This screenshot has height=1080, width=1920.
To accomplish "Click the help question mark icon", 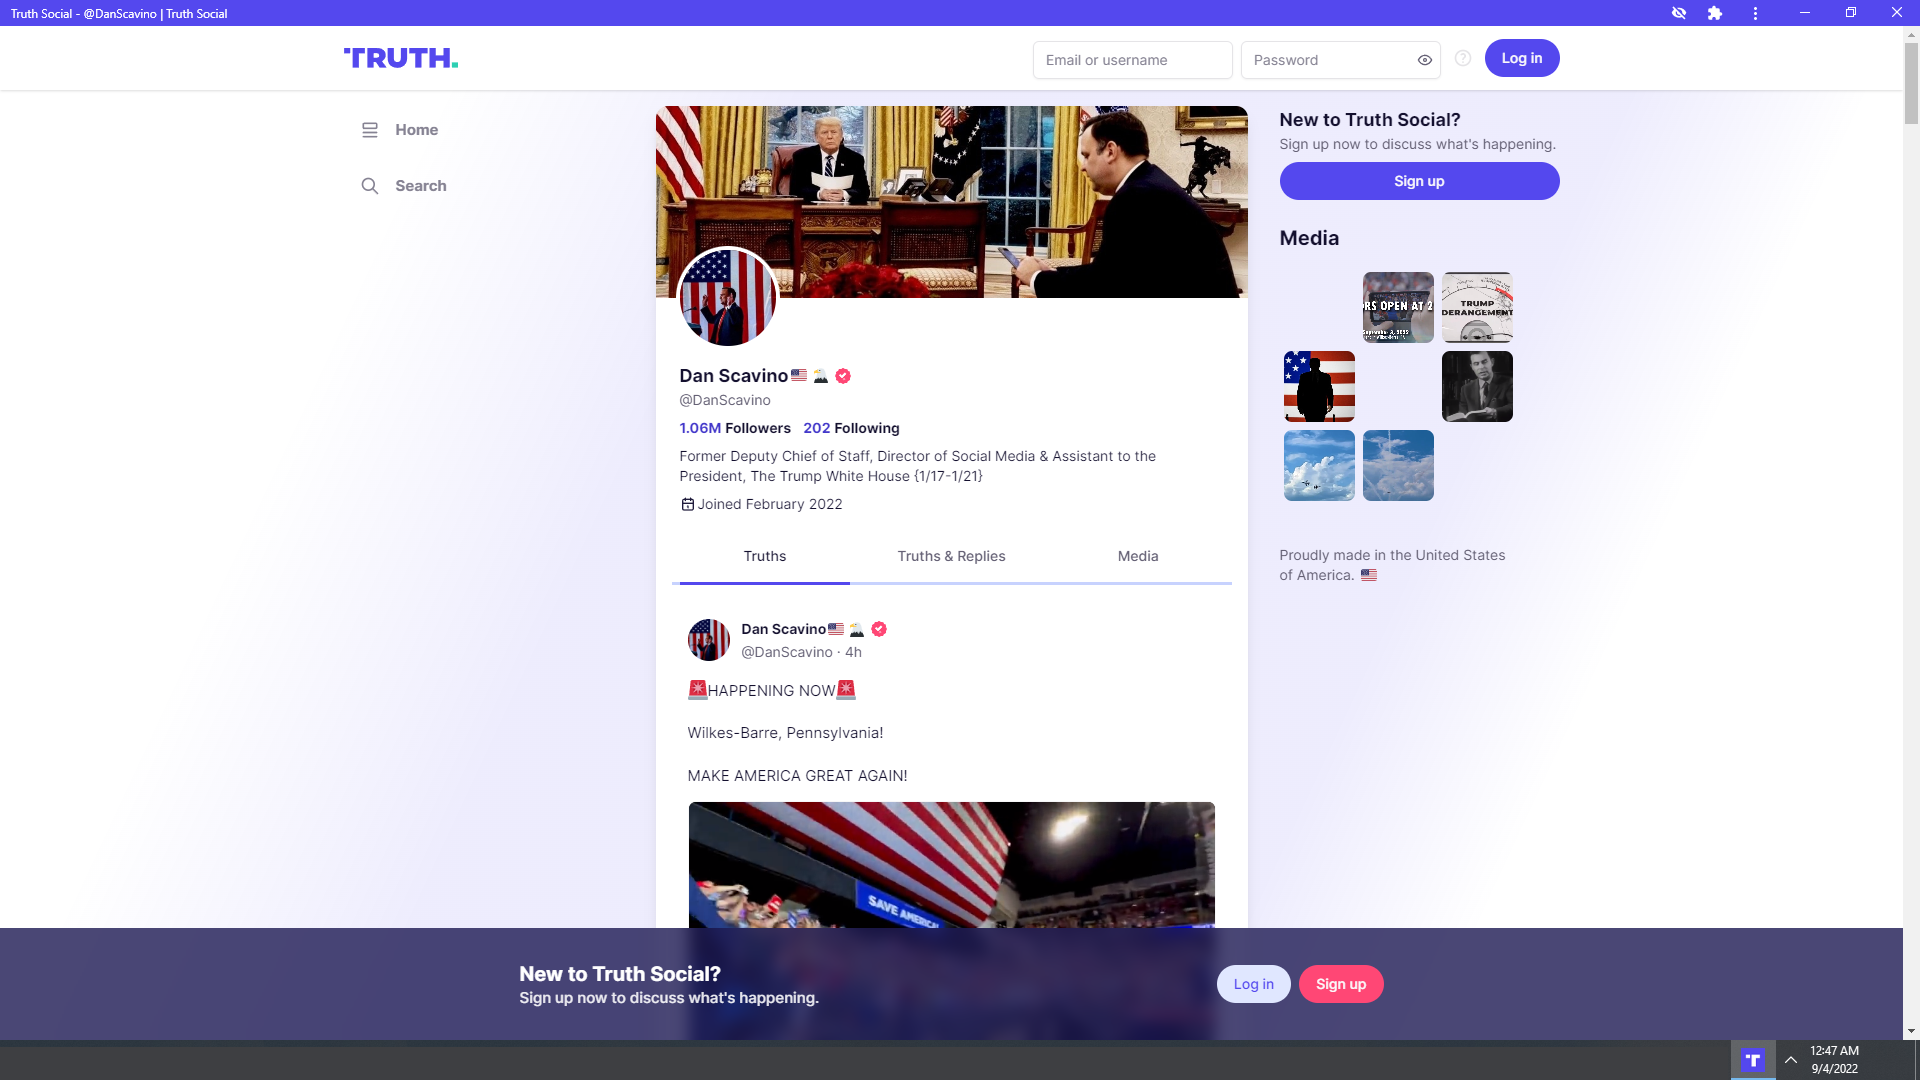I will (1463, 59).
